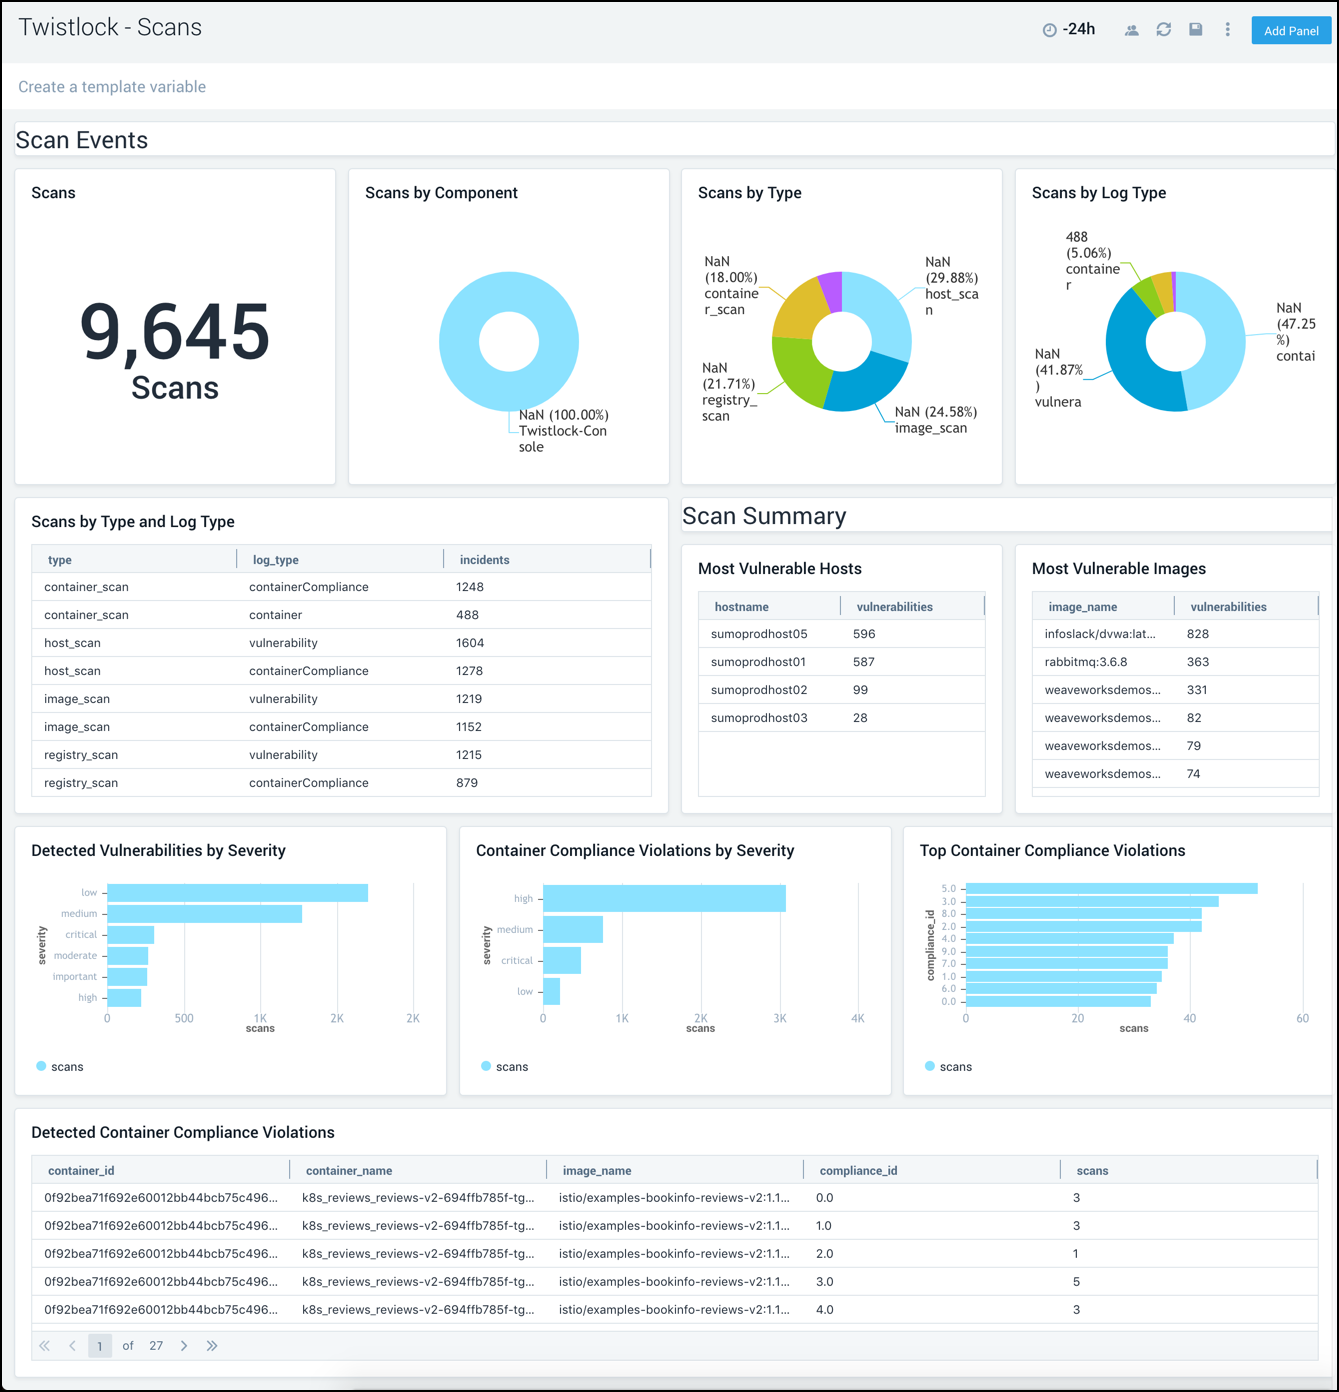This screenshot has height=1392, width=1339.
Task: Toggle the scans legend under Top Container Compliance Violations
Action: click(x=949, y=1066)
